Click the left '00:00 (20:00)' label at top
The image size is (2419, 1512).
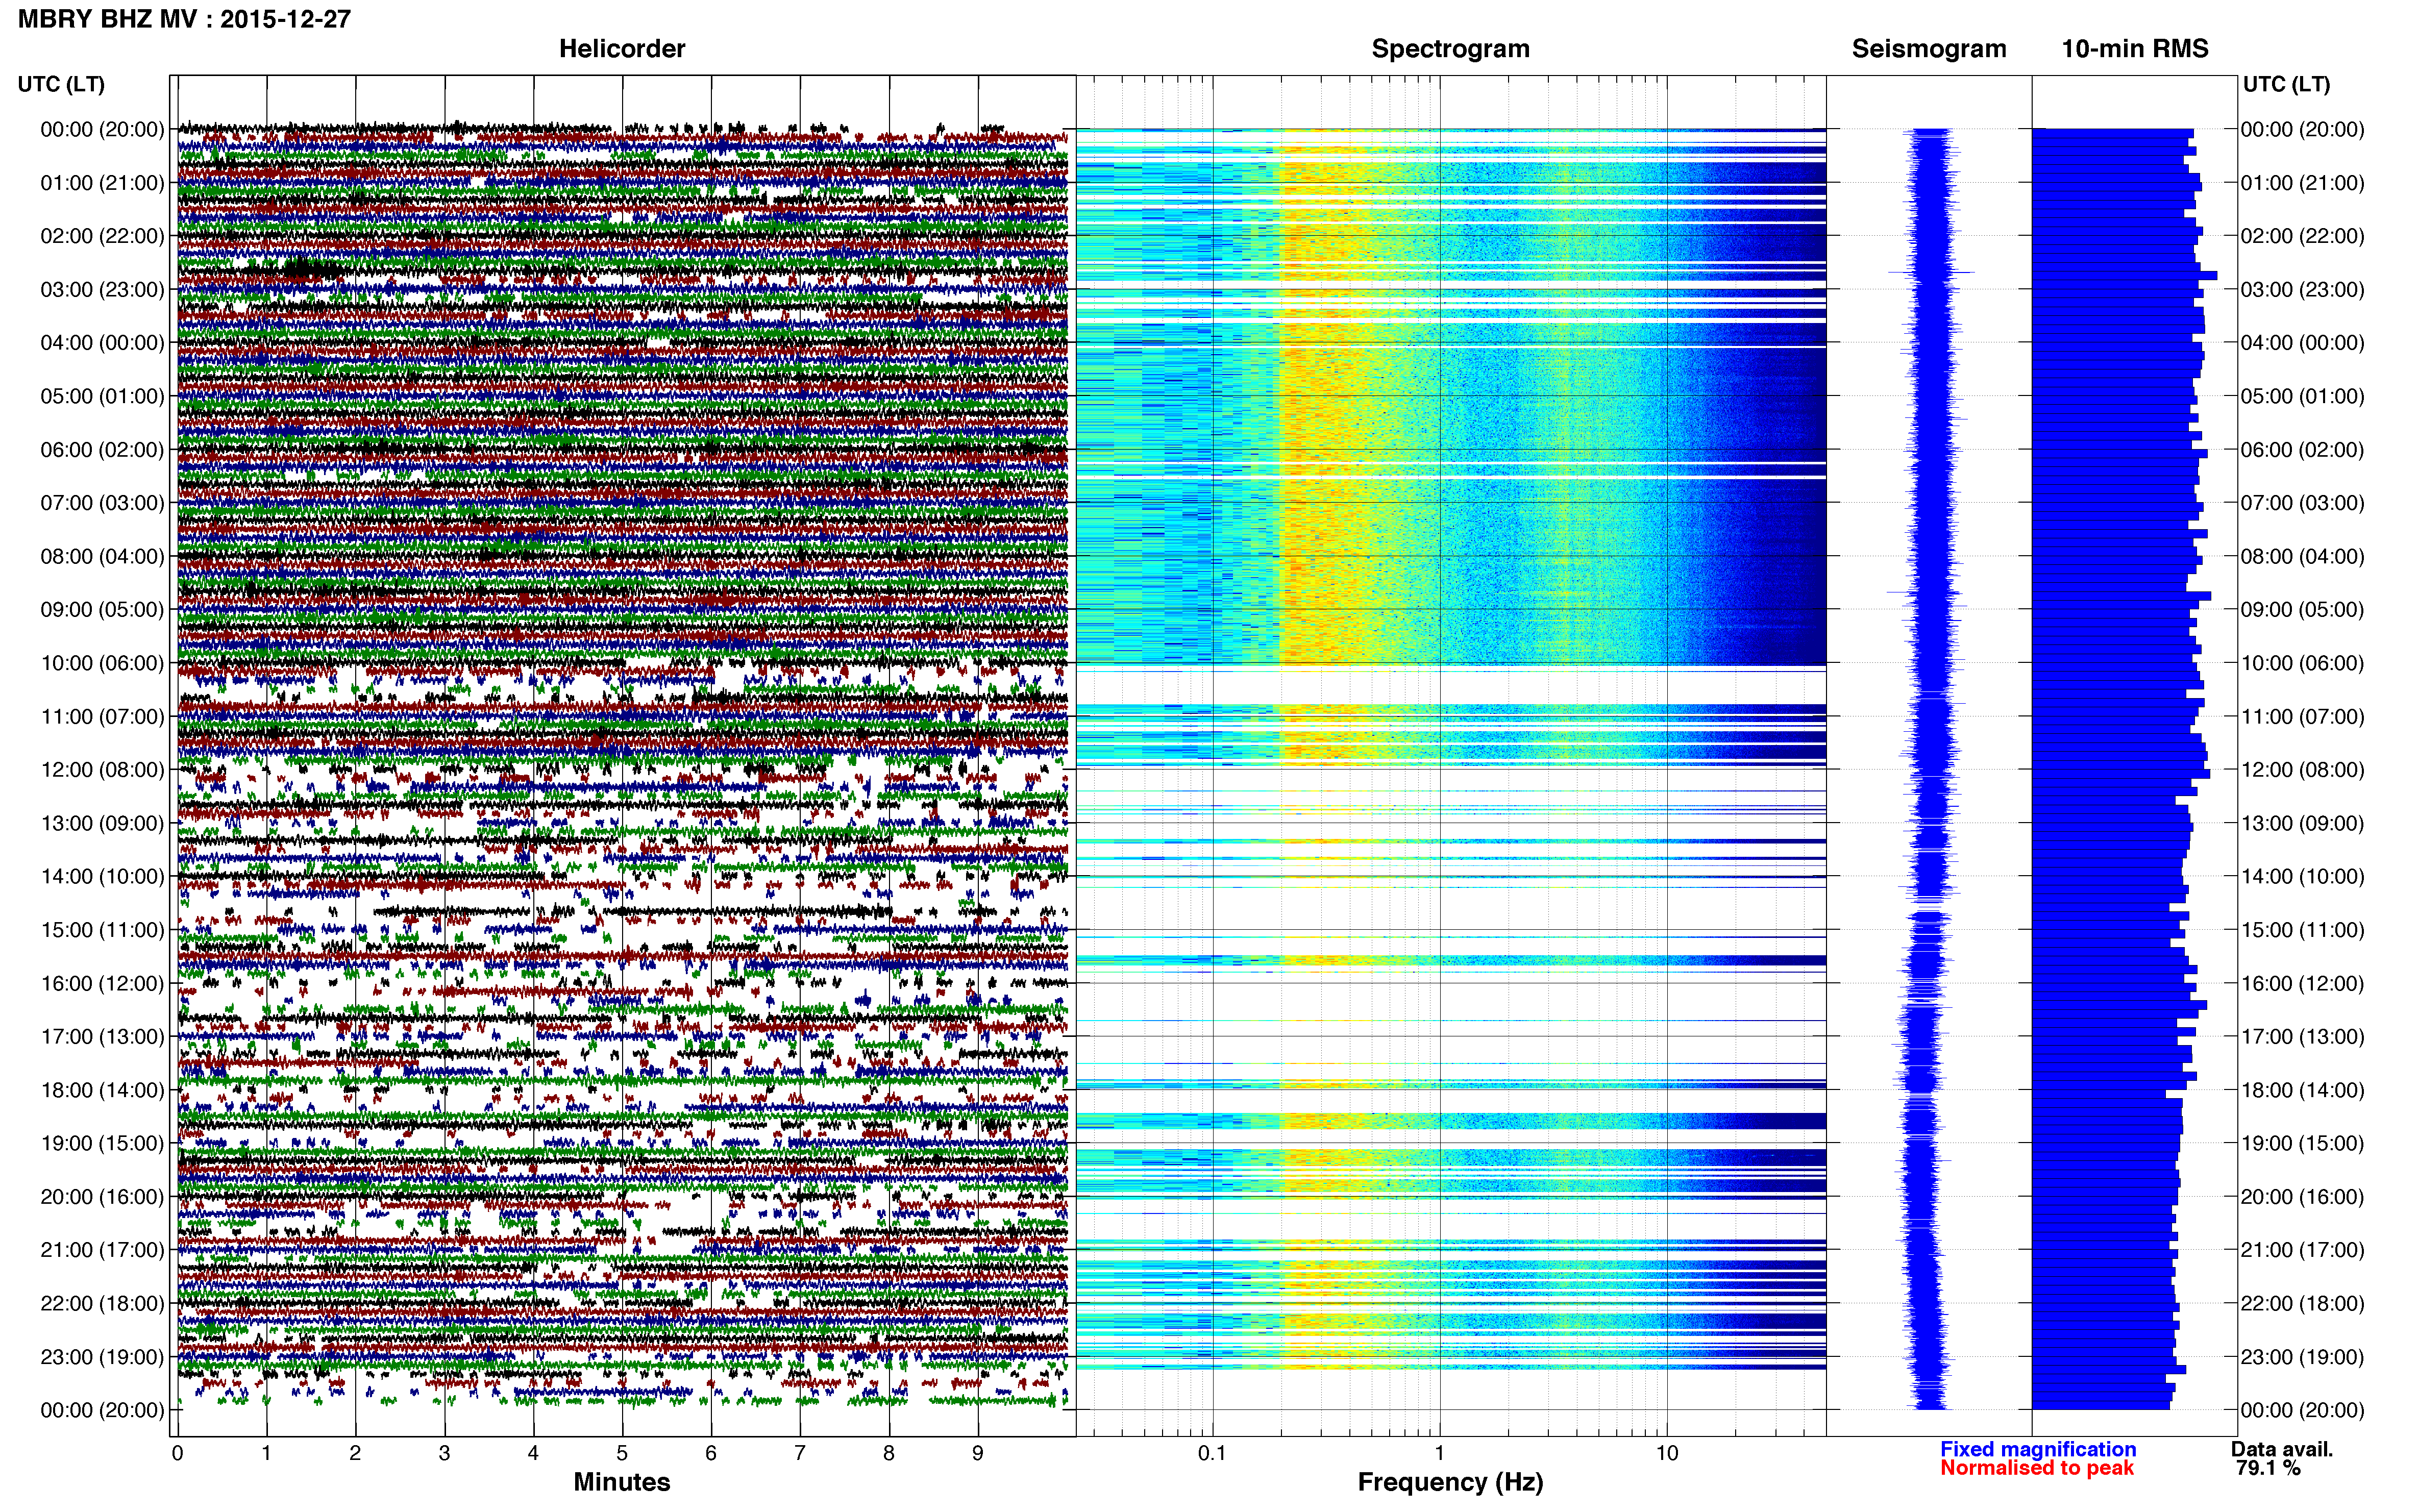(102, 129)
